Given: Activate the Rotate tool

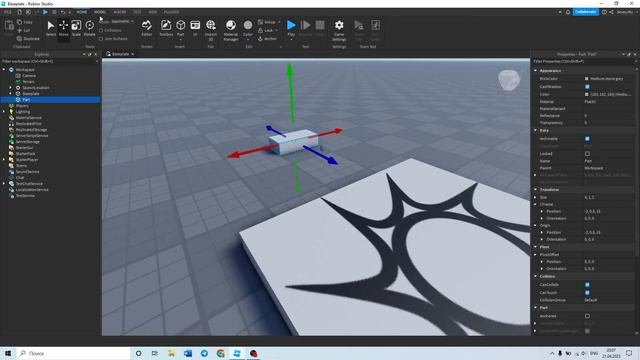Looking at the screenshot, I should click(89, 28).
